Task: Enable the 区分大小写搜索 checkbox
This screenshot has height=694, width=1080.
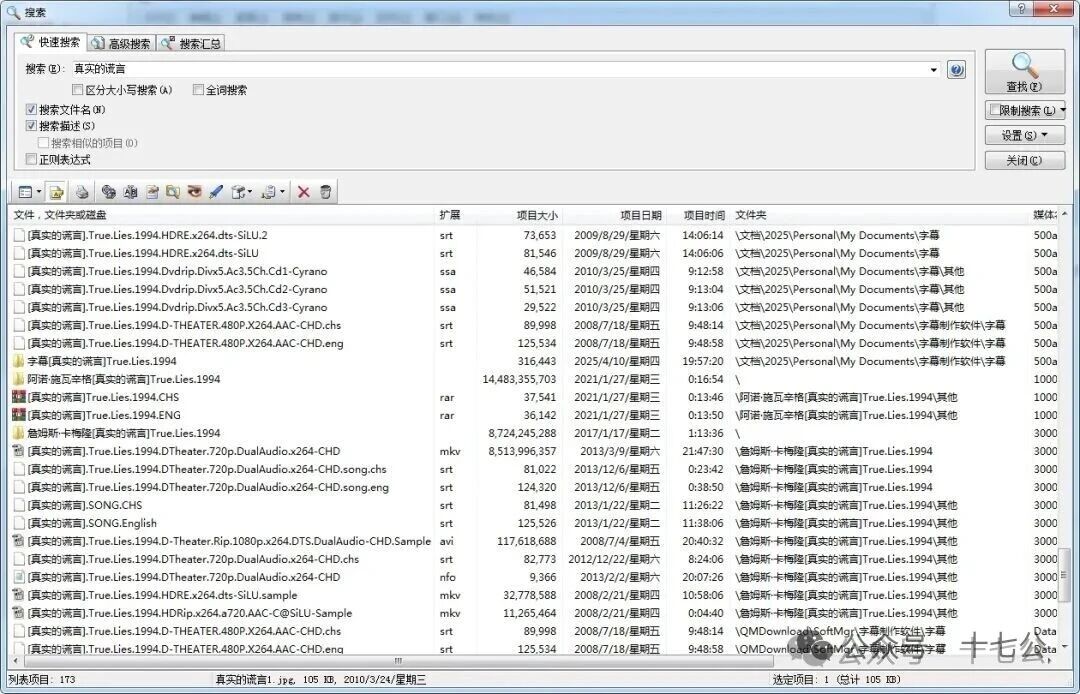Action: point(78,90)
